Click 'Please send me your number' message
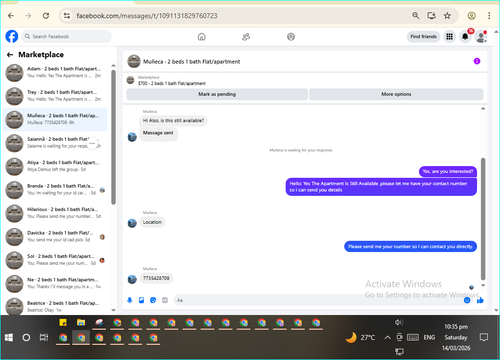Image resolution: width=500 pixels, height=360 pixels. tap(410, 247)
